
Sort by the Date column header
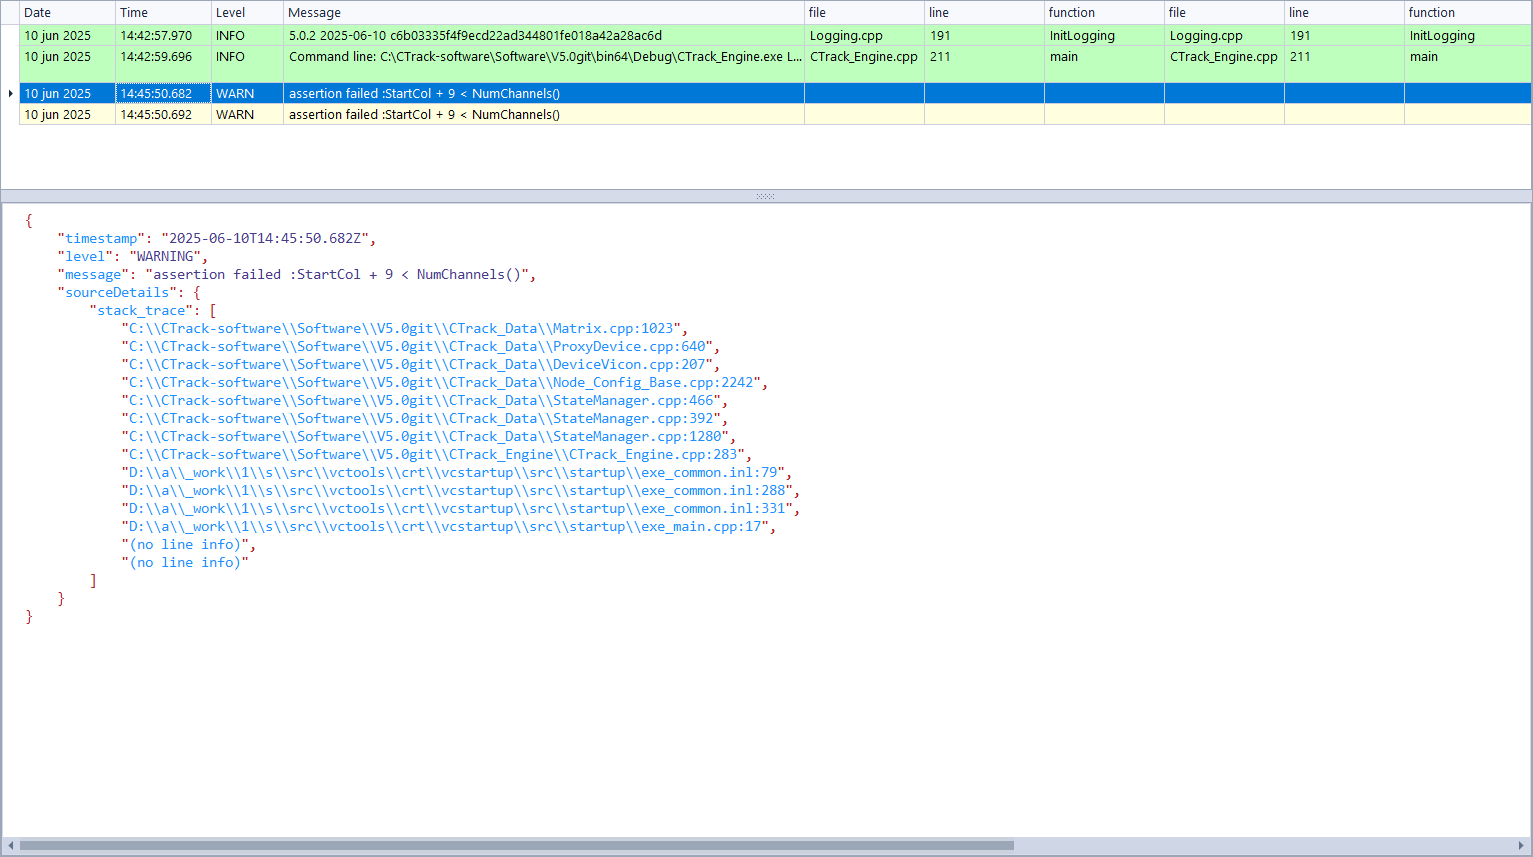66,13
